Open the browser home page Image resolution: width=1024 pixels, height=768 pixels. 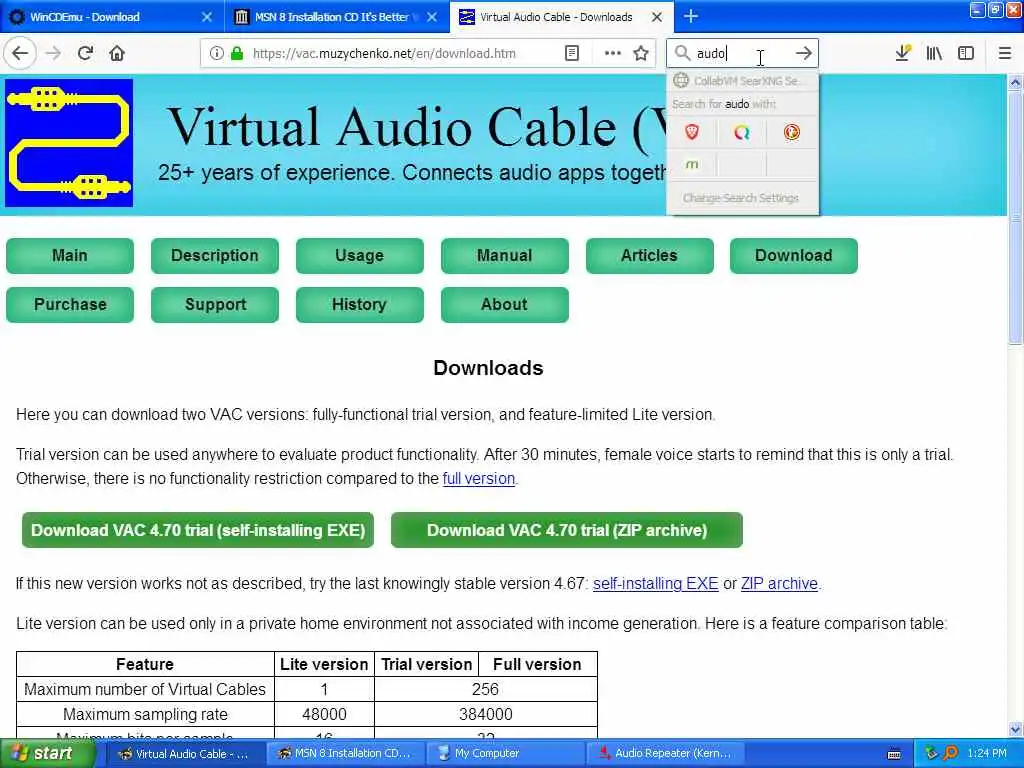pos(117,54)
